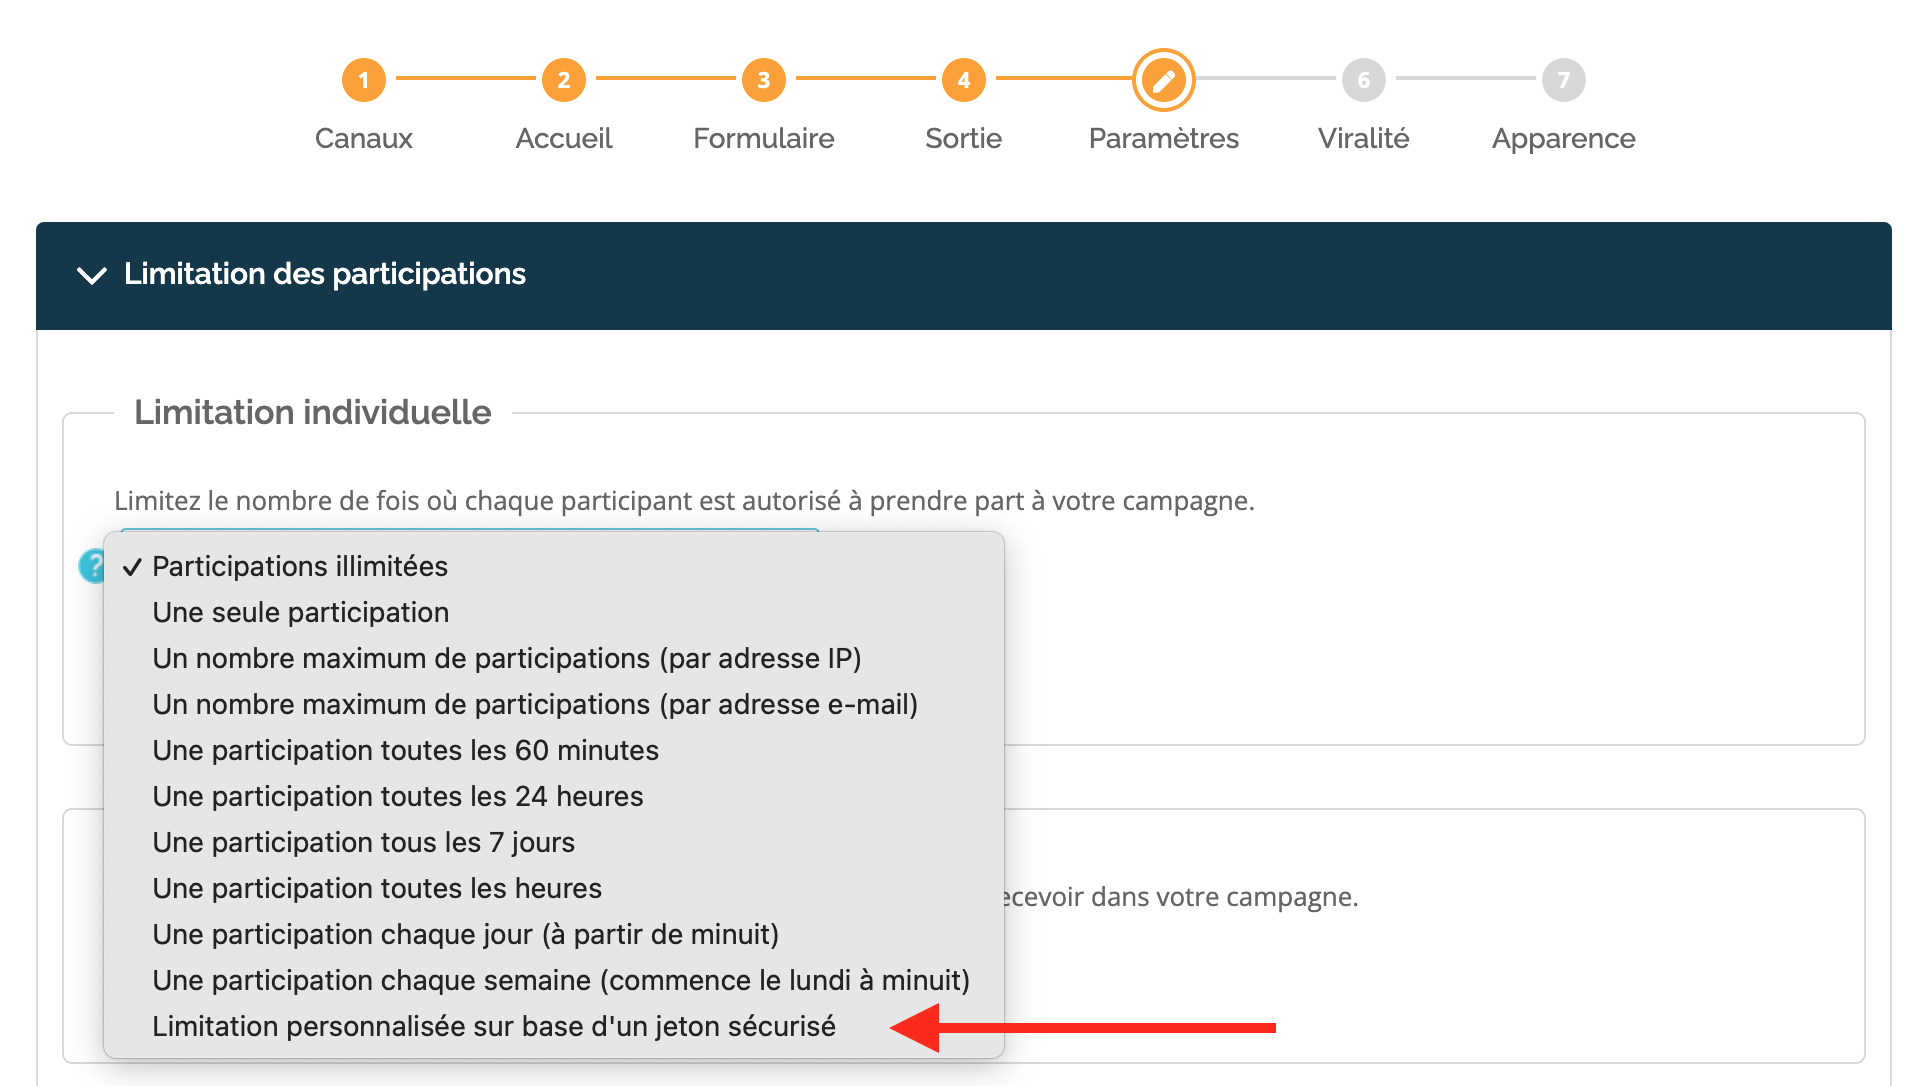Pick maximum participations par adresse IP
This screenshot has height=1086, width=1930.
point(554,658)
